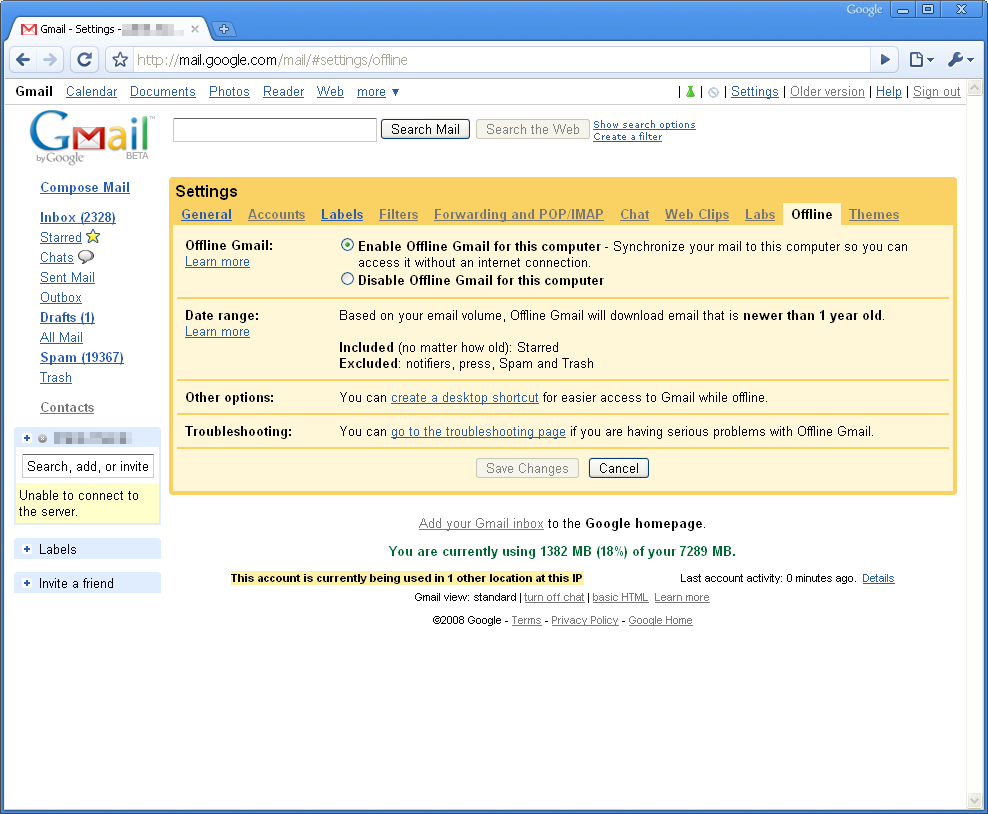Switch to the Chat settings tab
The image size is (988, 814).
(635, 214)
